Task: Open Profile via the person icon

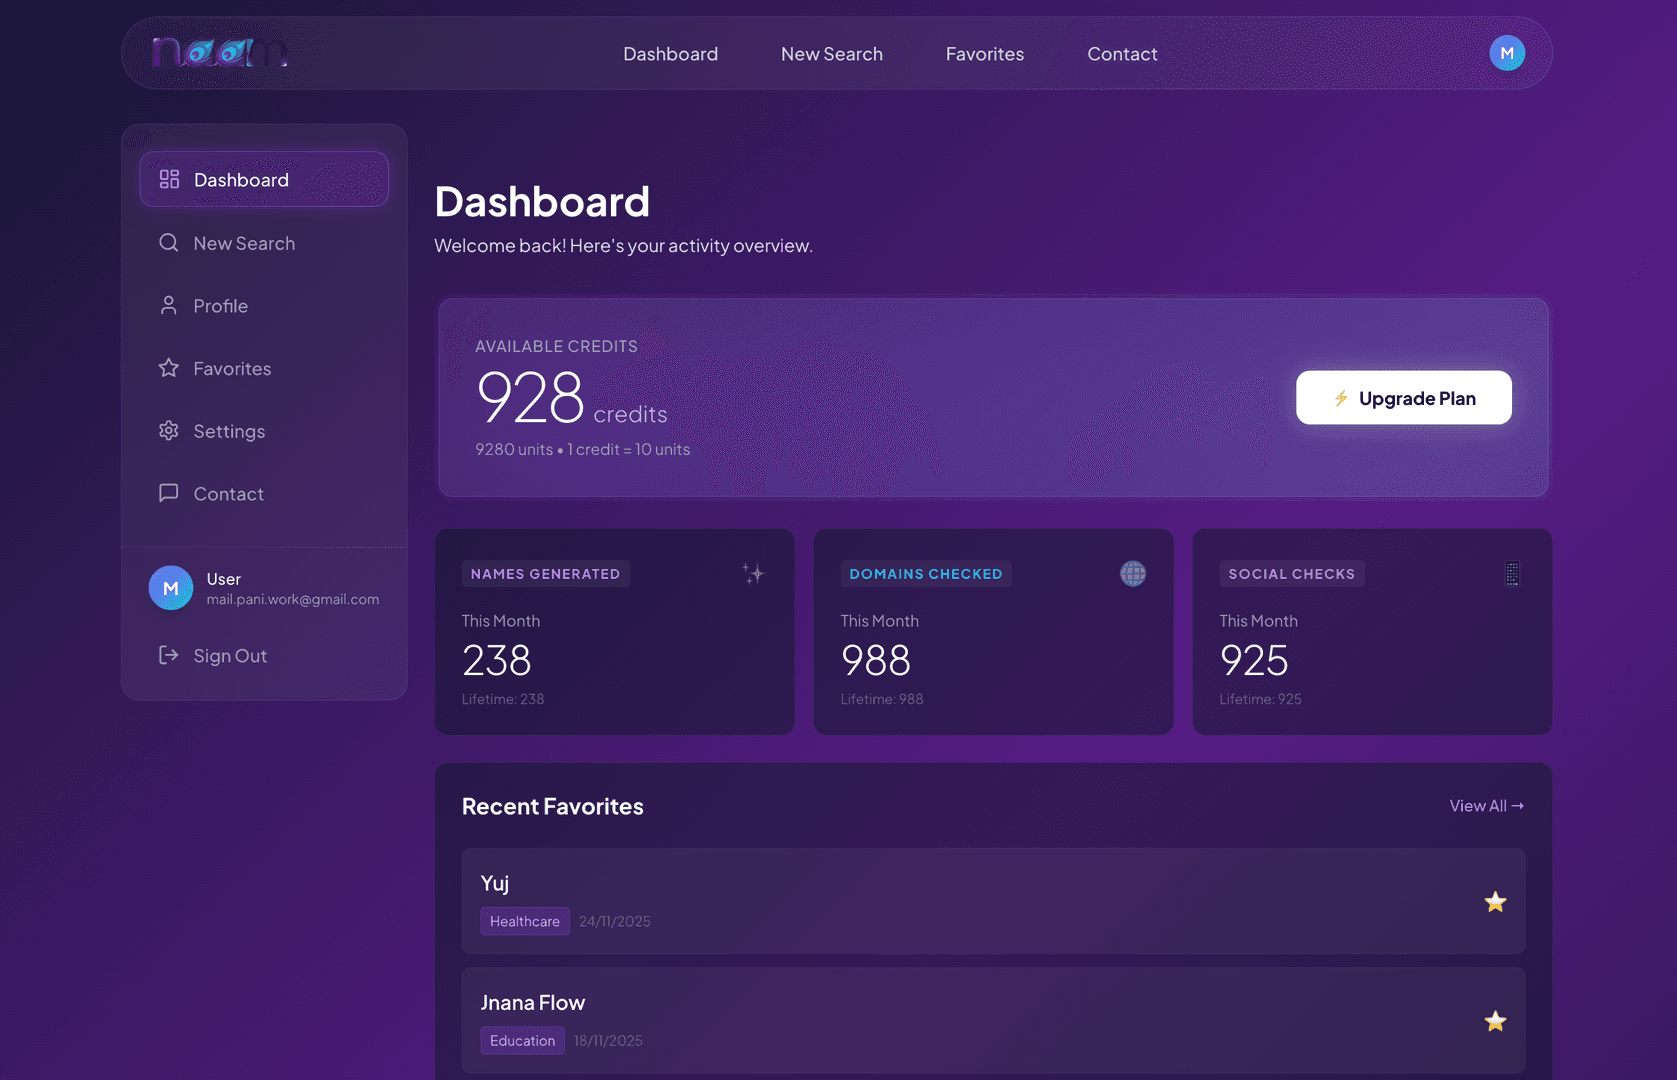Action: tap(168, 305)
